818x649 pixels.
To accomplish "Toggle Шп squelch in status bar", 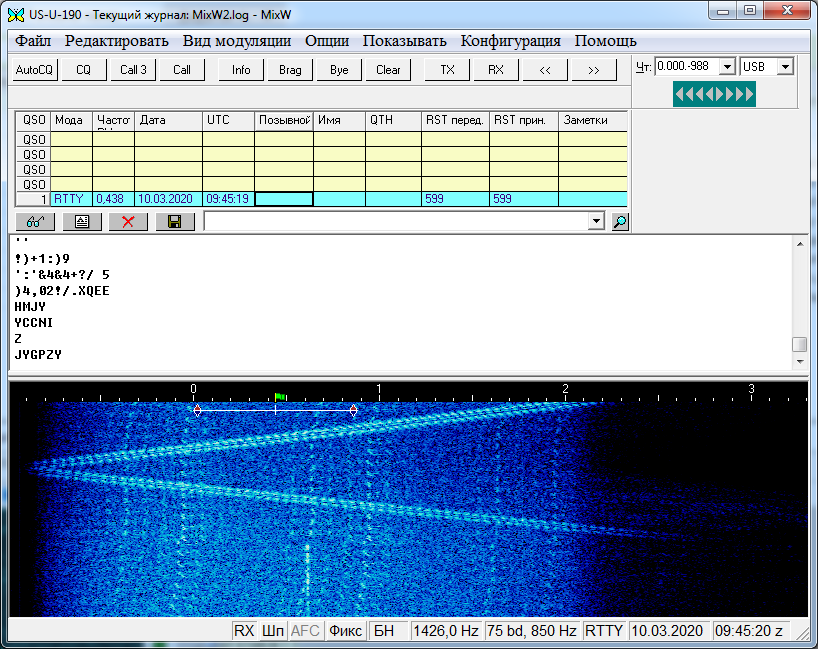I will [x=272, y=631].
